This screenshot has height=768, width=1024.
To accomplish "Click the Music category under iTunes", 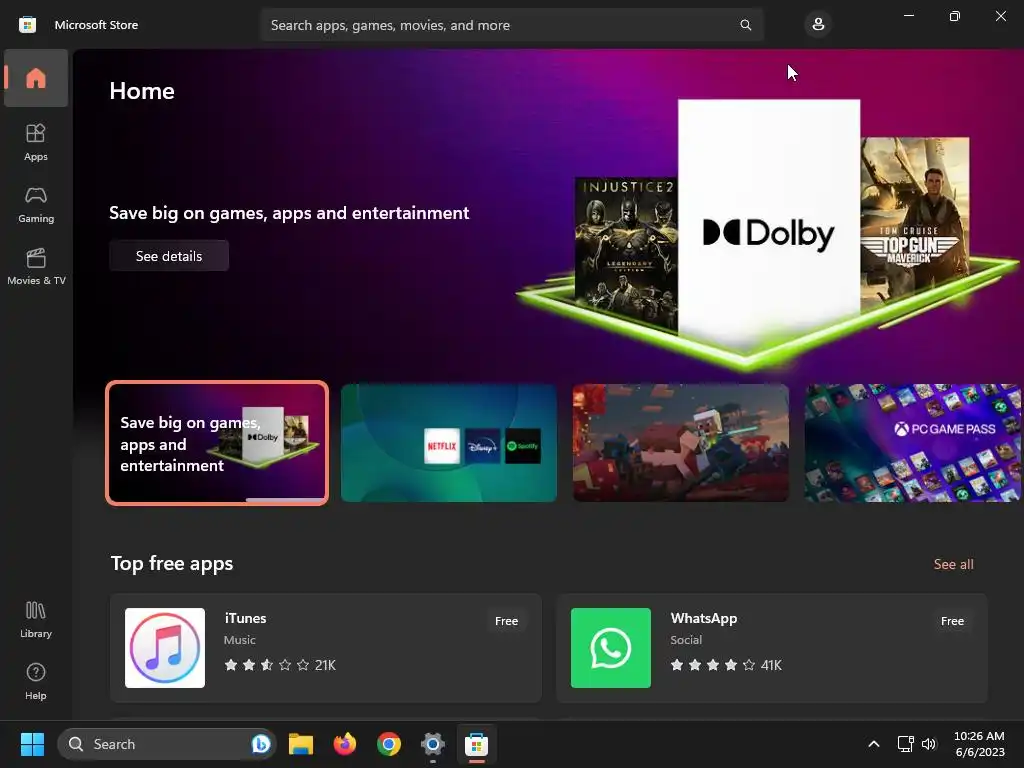I will pyautogui.click(x=240, y=640).
